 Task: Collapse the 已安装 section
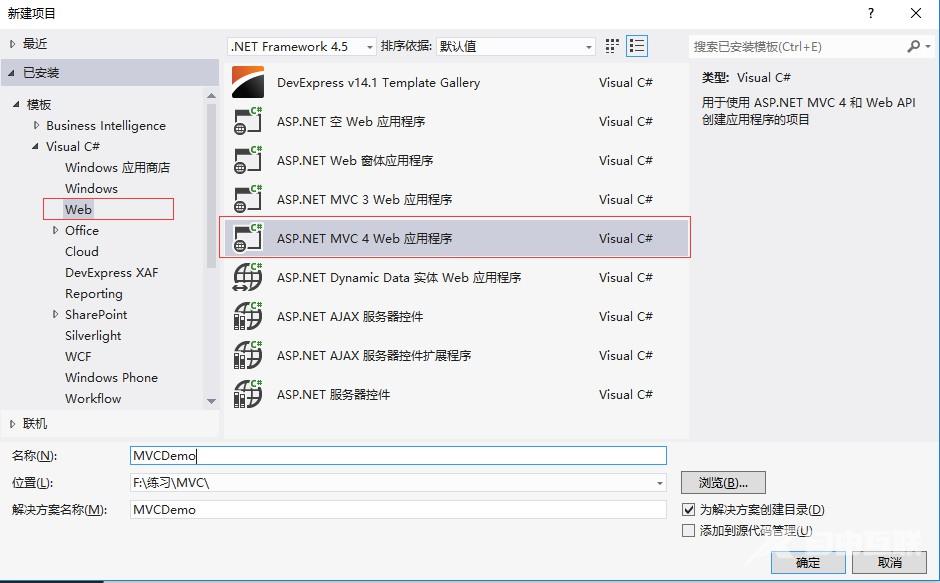click(x=12, y=73)
